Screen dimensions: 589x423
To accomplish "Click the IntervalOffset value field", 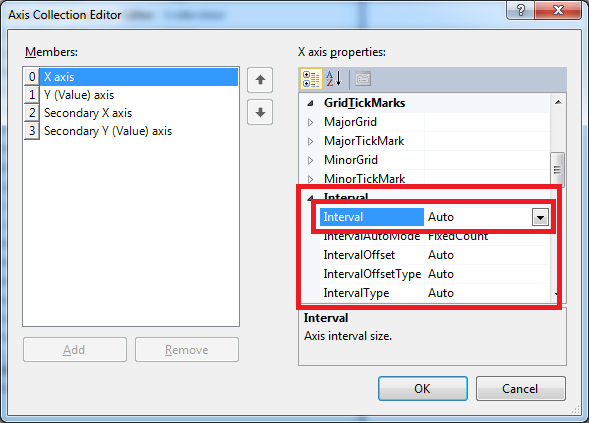I will click(487, 255).
